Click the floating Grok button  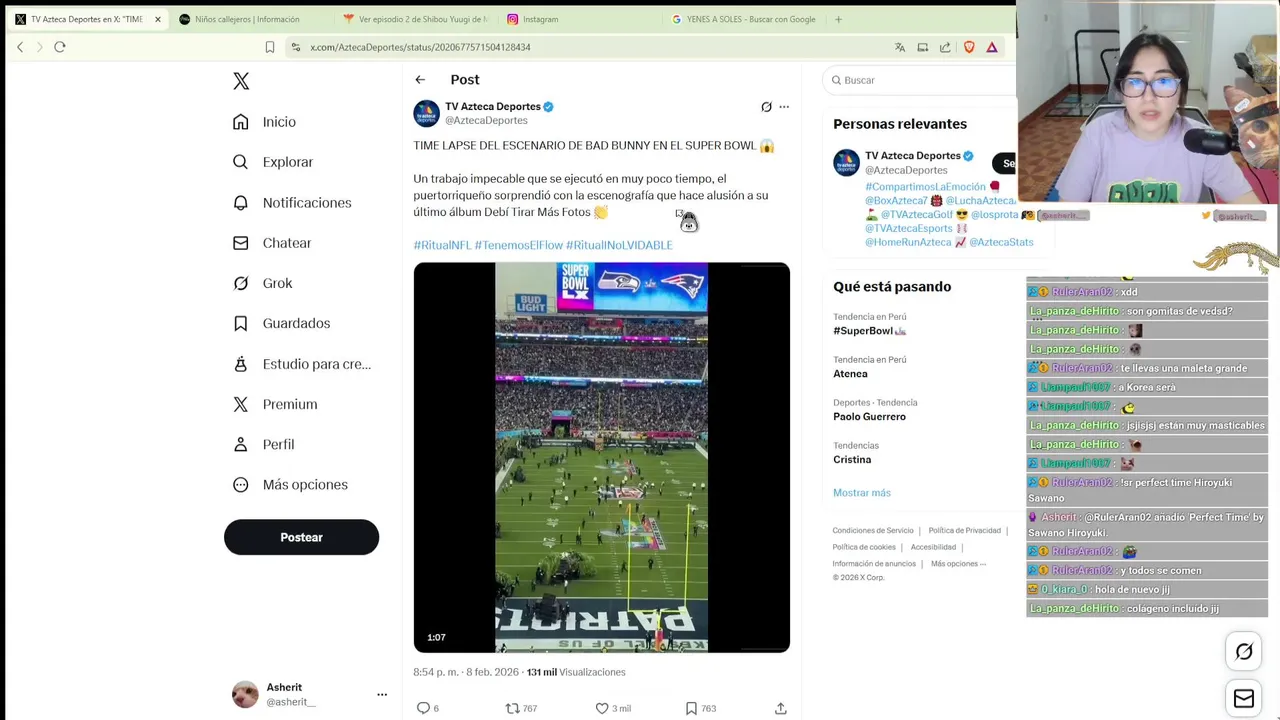coord(1244,652)
